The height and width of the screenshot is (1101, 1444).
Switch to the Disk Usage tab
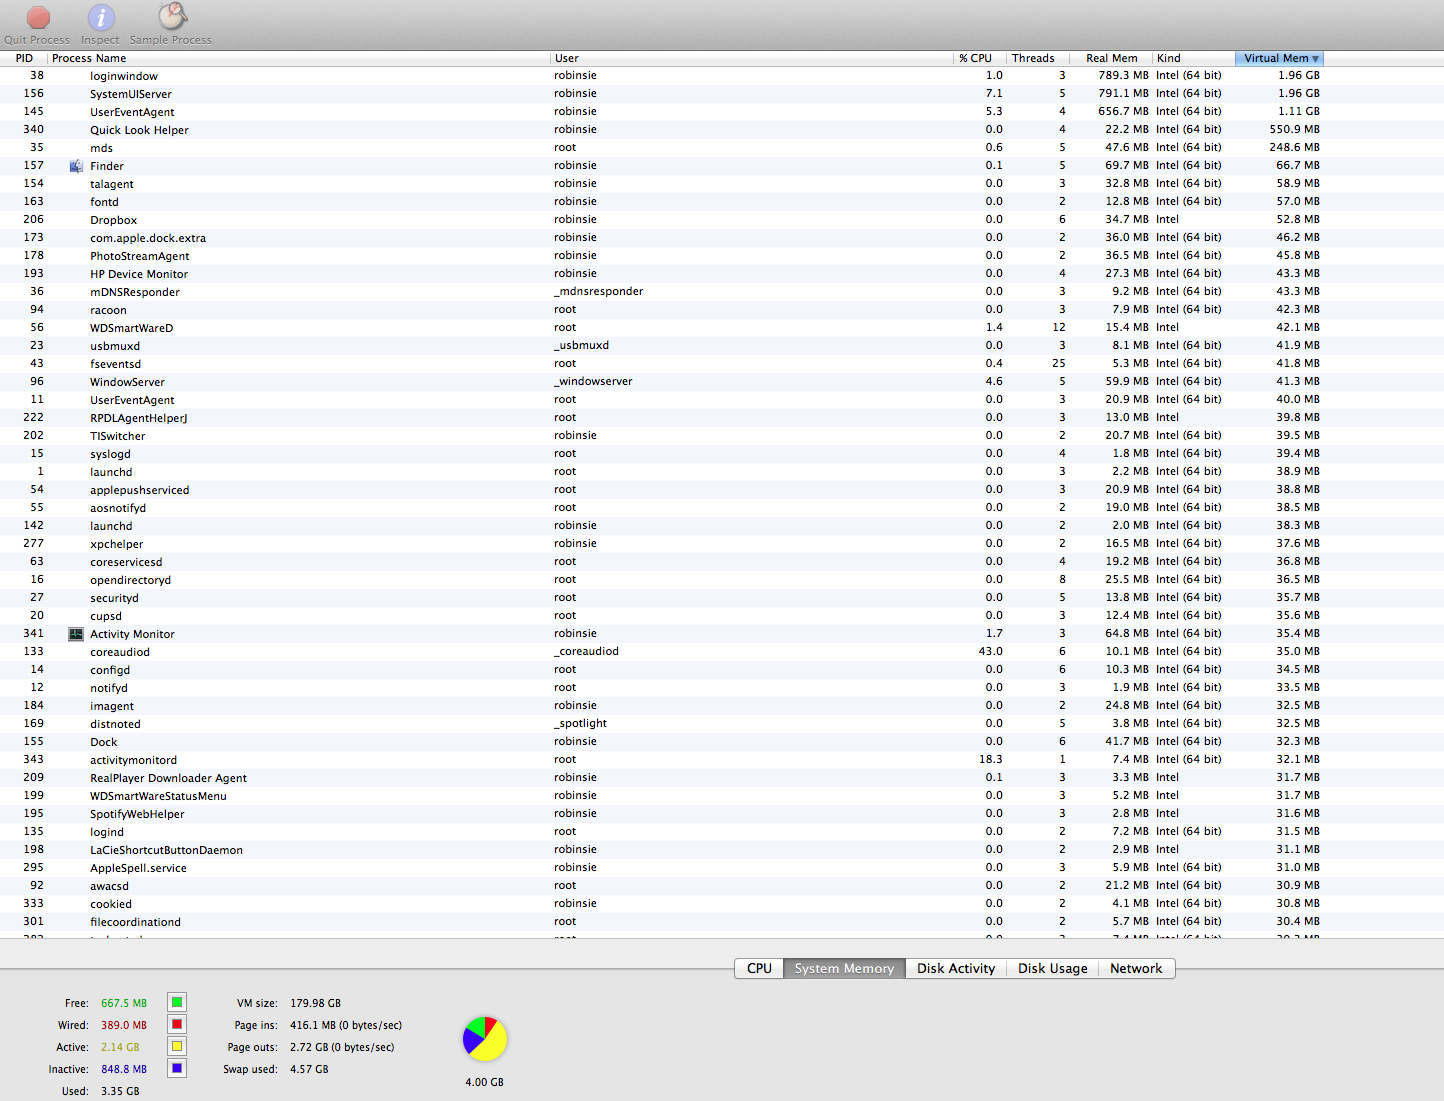coord(1052,968)
